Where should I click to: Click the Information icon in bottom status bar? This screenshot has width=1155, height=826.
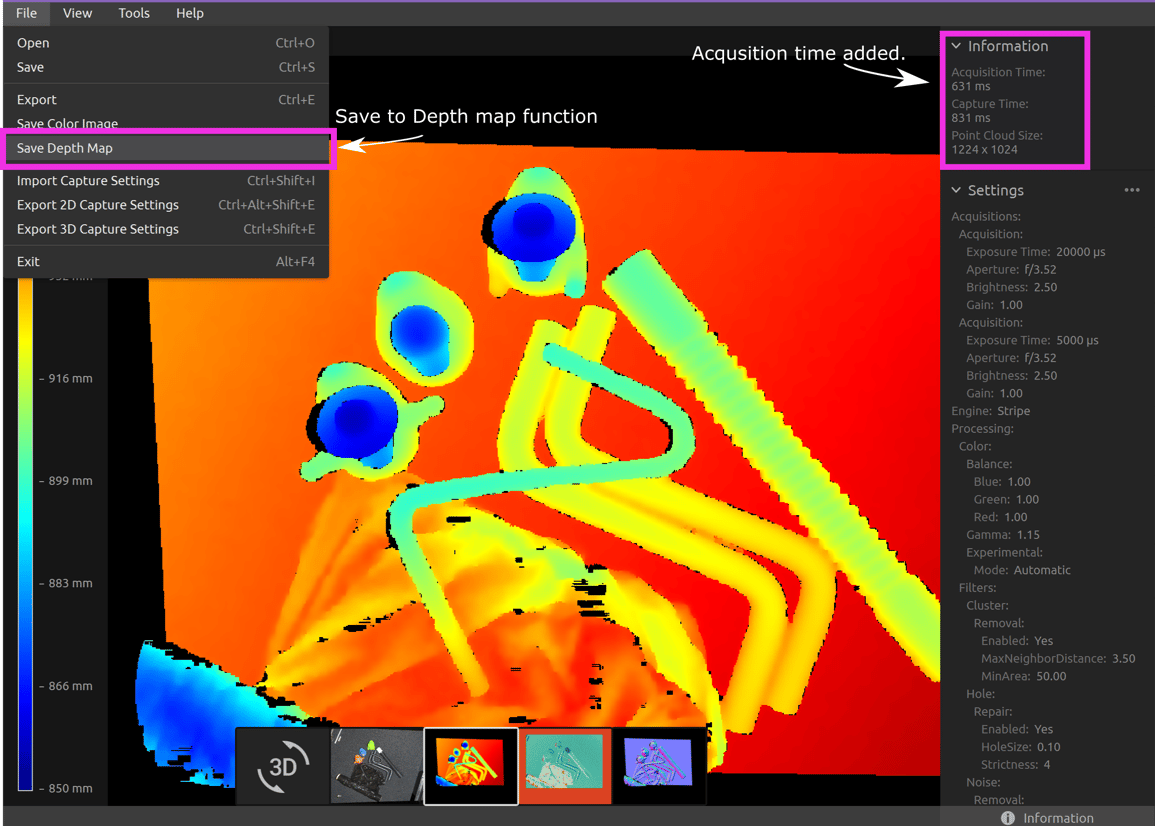coord(1008,818)
